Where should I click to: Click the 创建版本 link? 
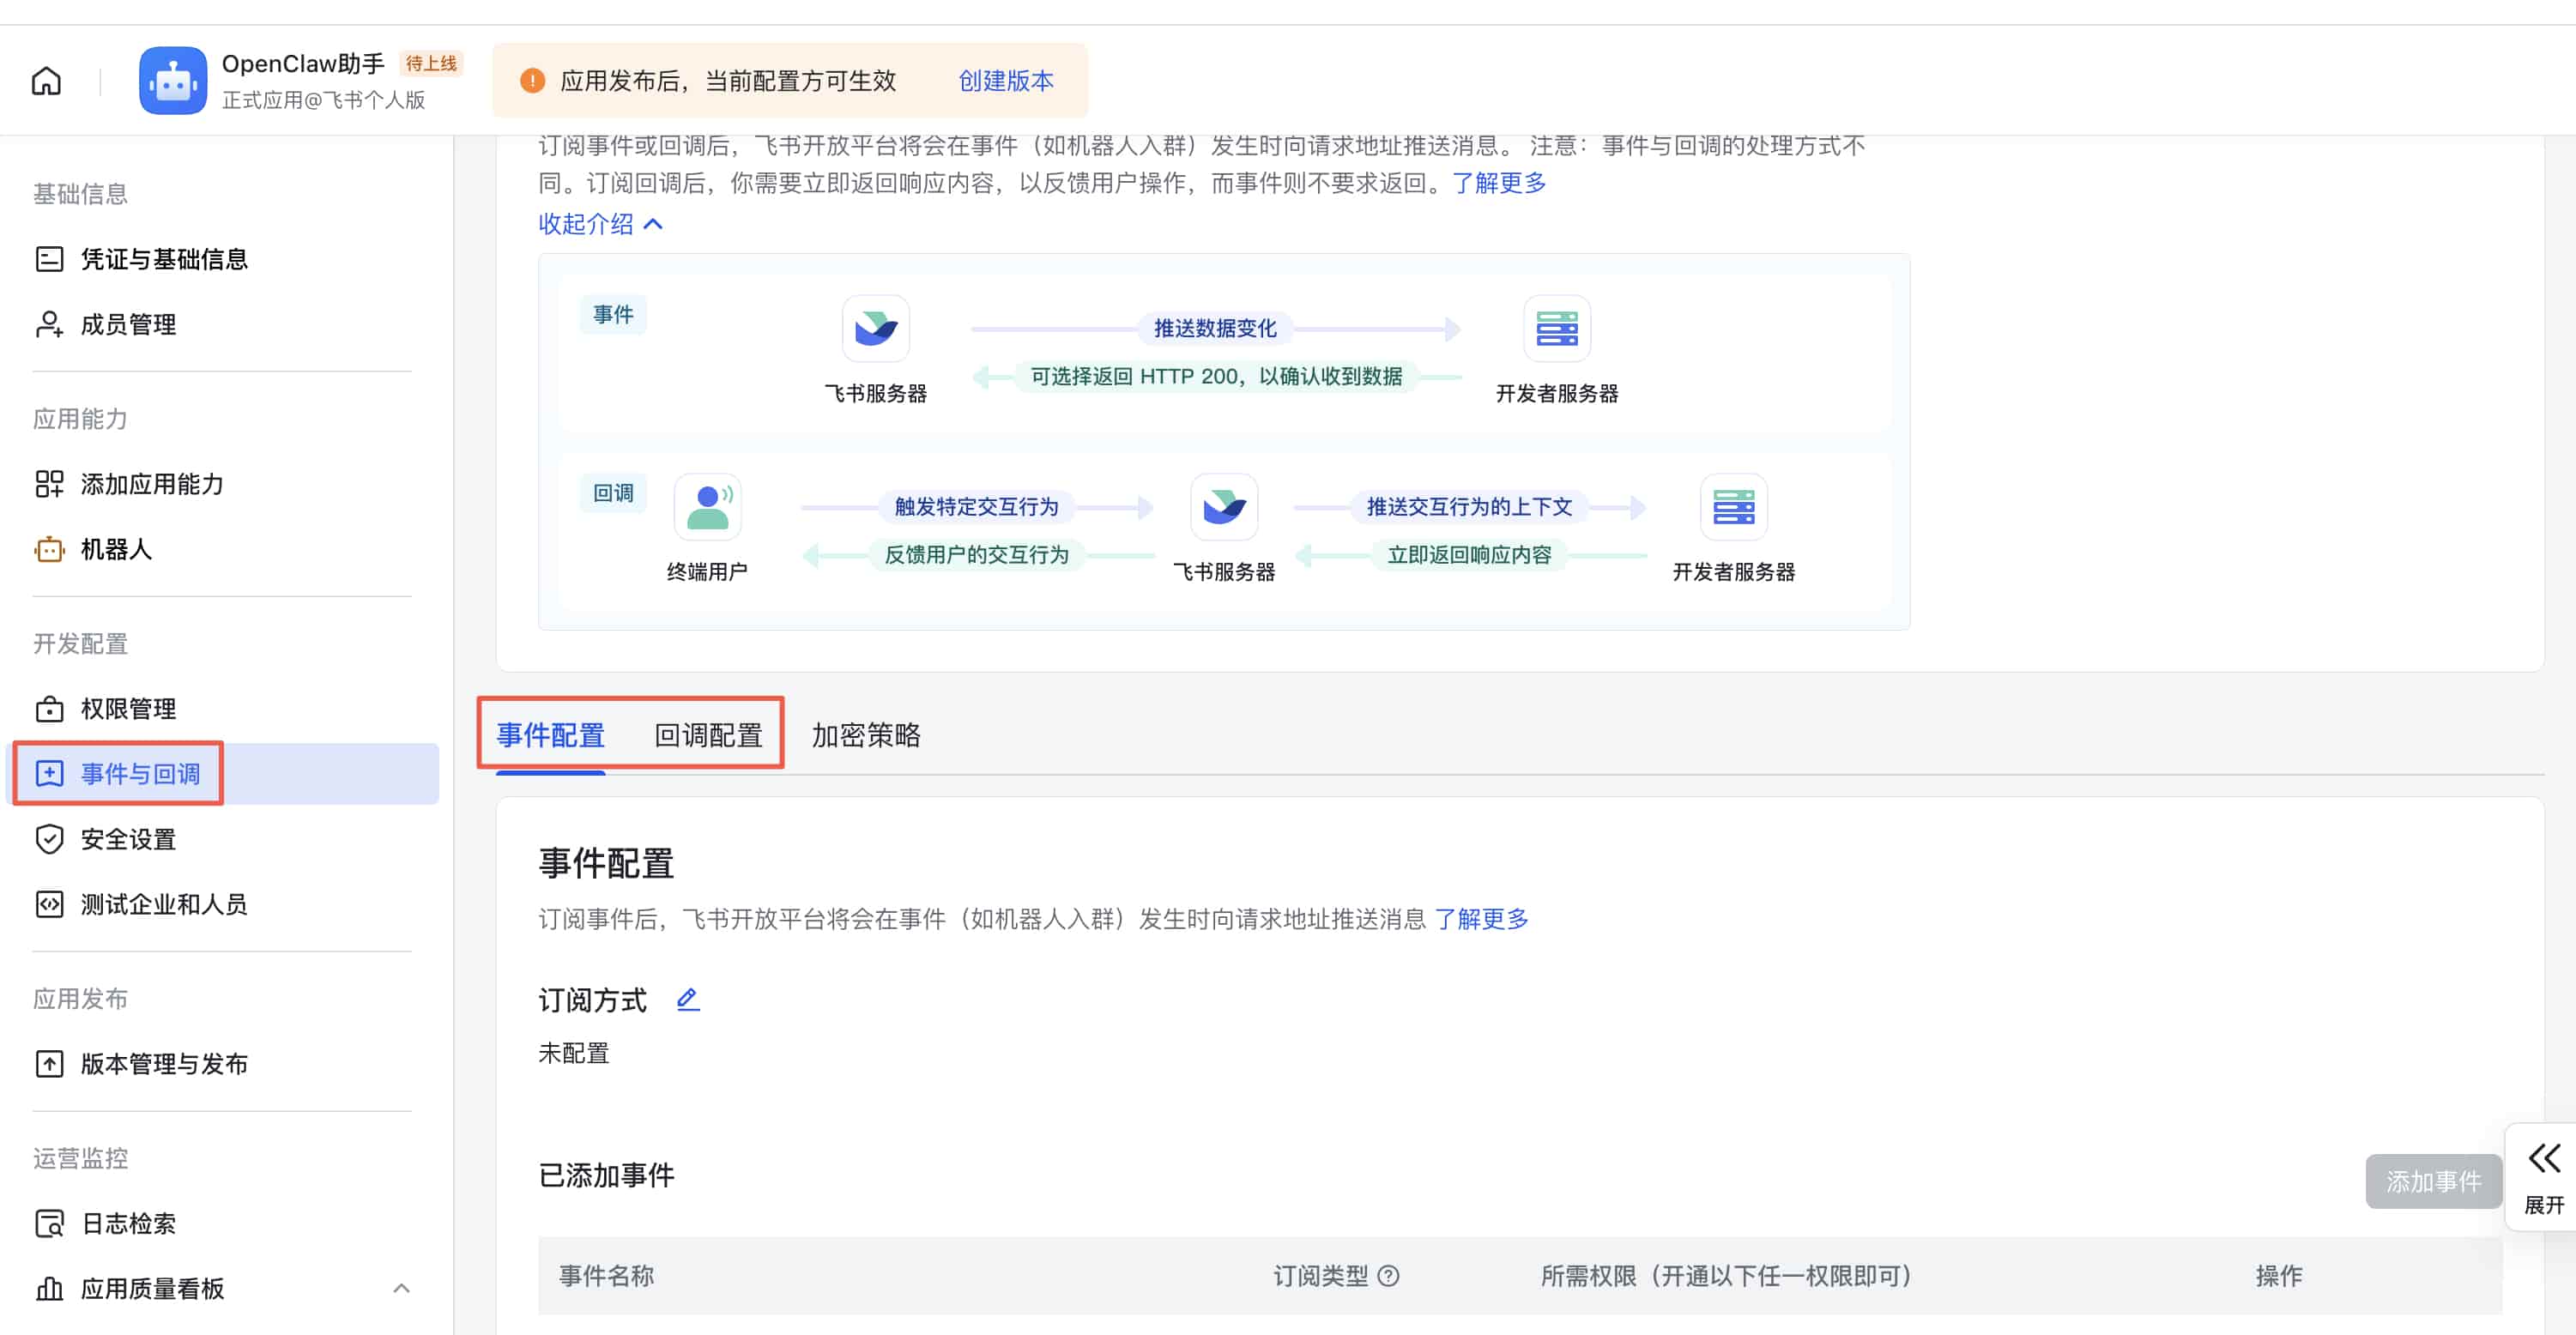tap(1005, 81)
